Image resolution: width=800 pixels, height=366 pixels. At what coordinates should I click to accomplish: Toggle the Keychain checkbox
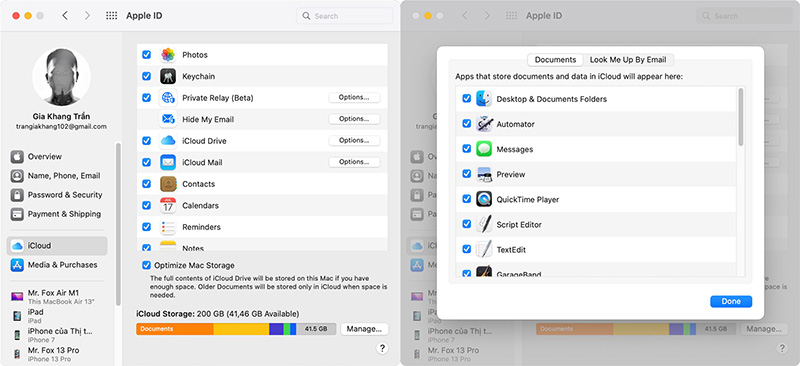(146, 76)
